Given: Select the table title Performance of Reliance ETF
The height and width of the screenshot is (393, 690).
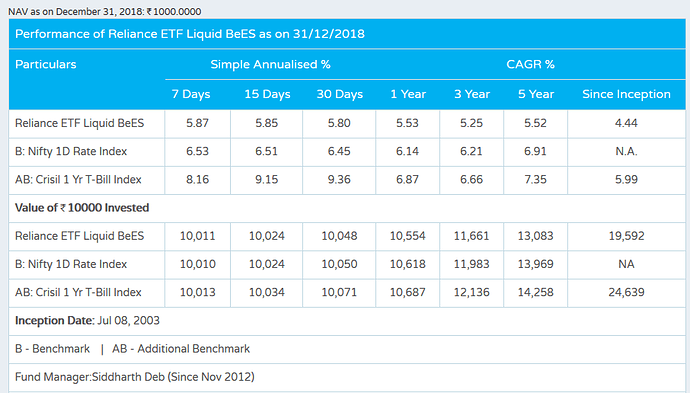Looking at the screenshot, I should (190, 34).
